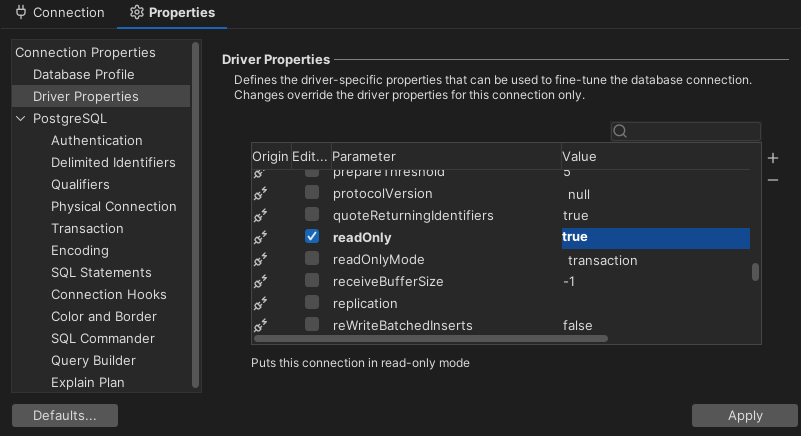Click origin icon beside receiveBufferSize row
Viewport: 801px width, 436px height.
click(260, 282)
